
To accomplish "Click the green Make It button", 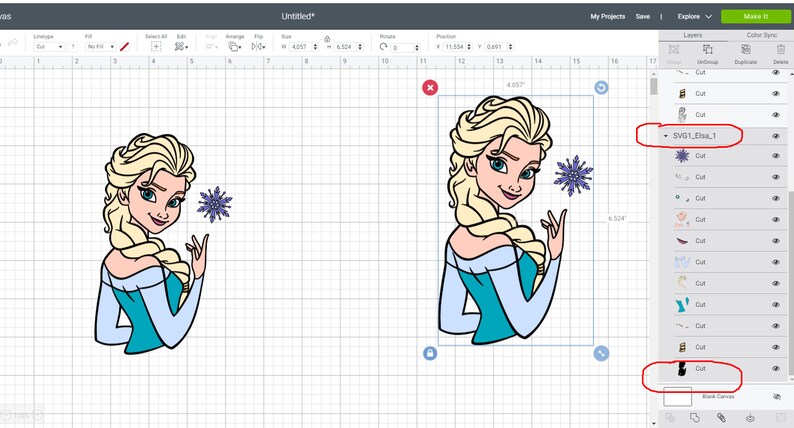I will click(756, 16).
